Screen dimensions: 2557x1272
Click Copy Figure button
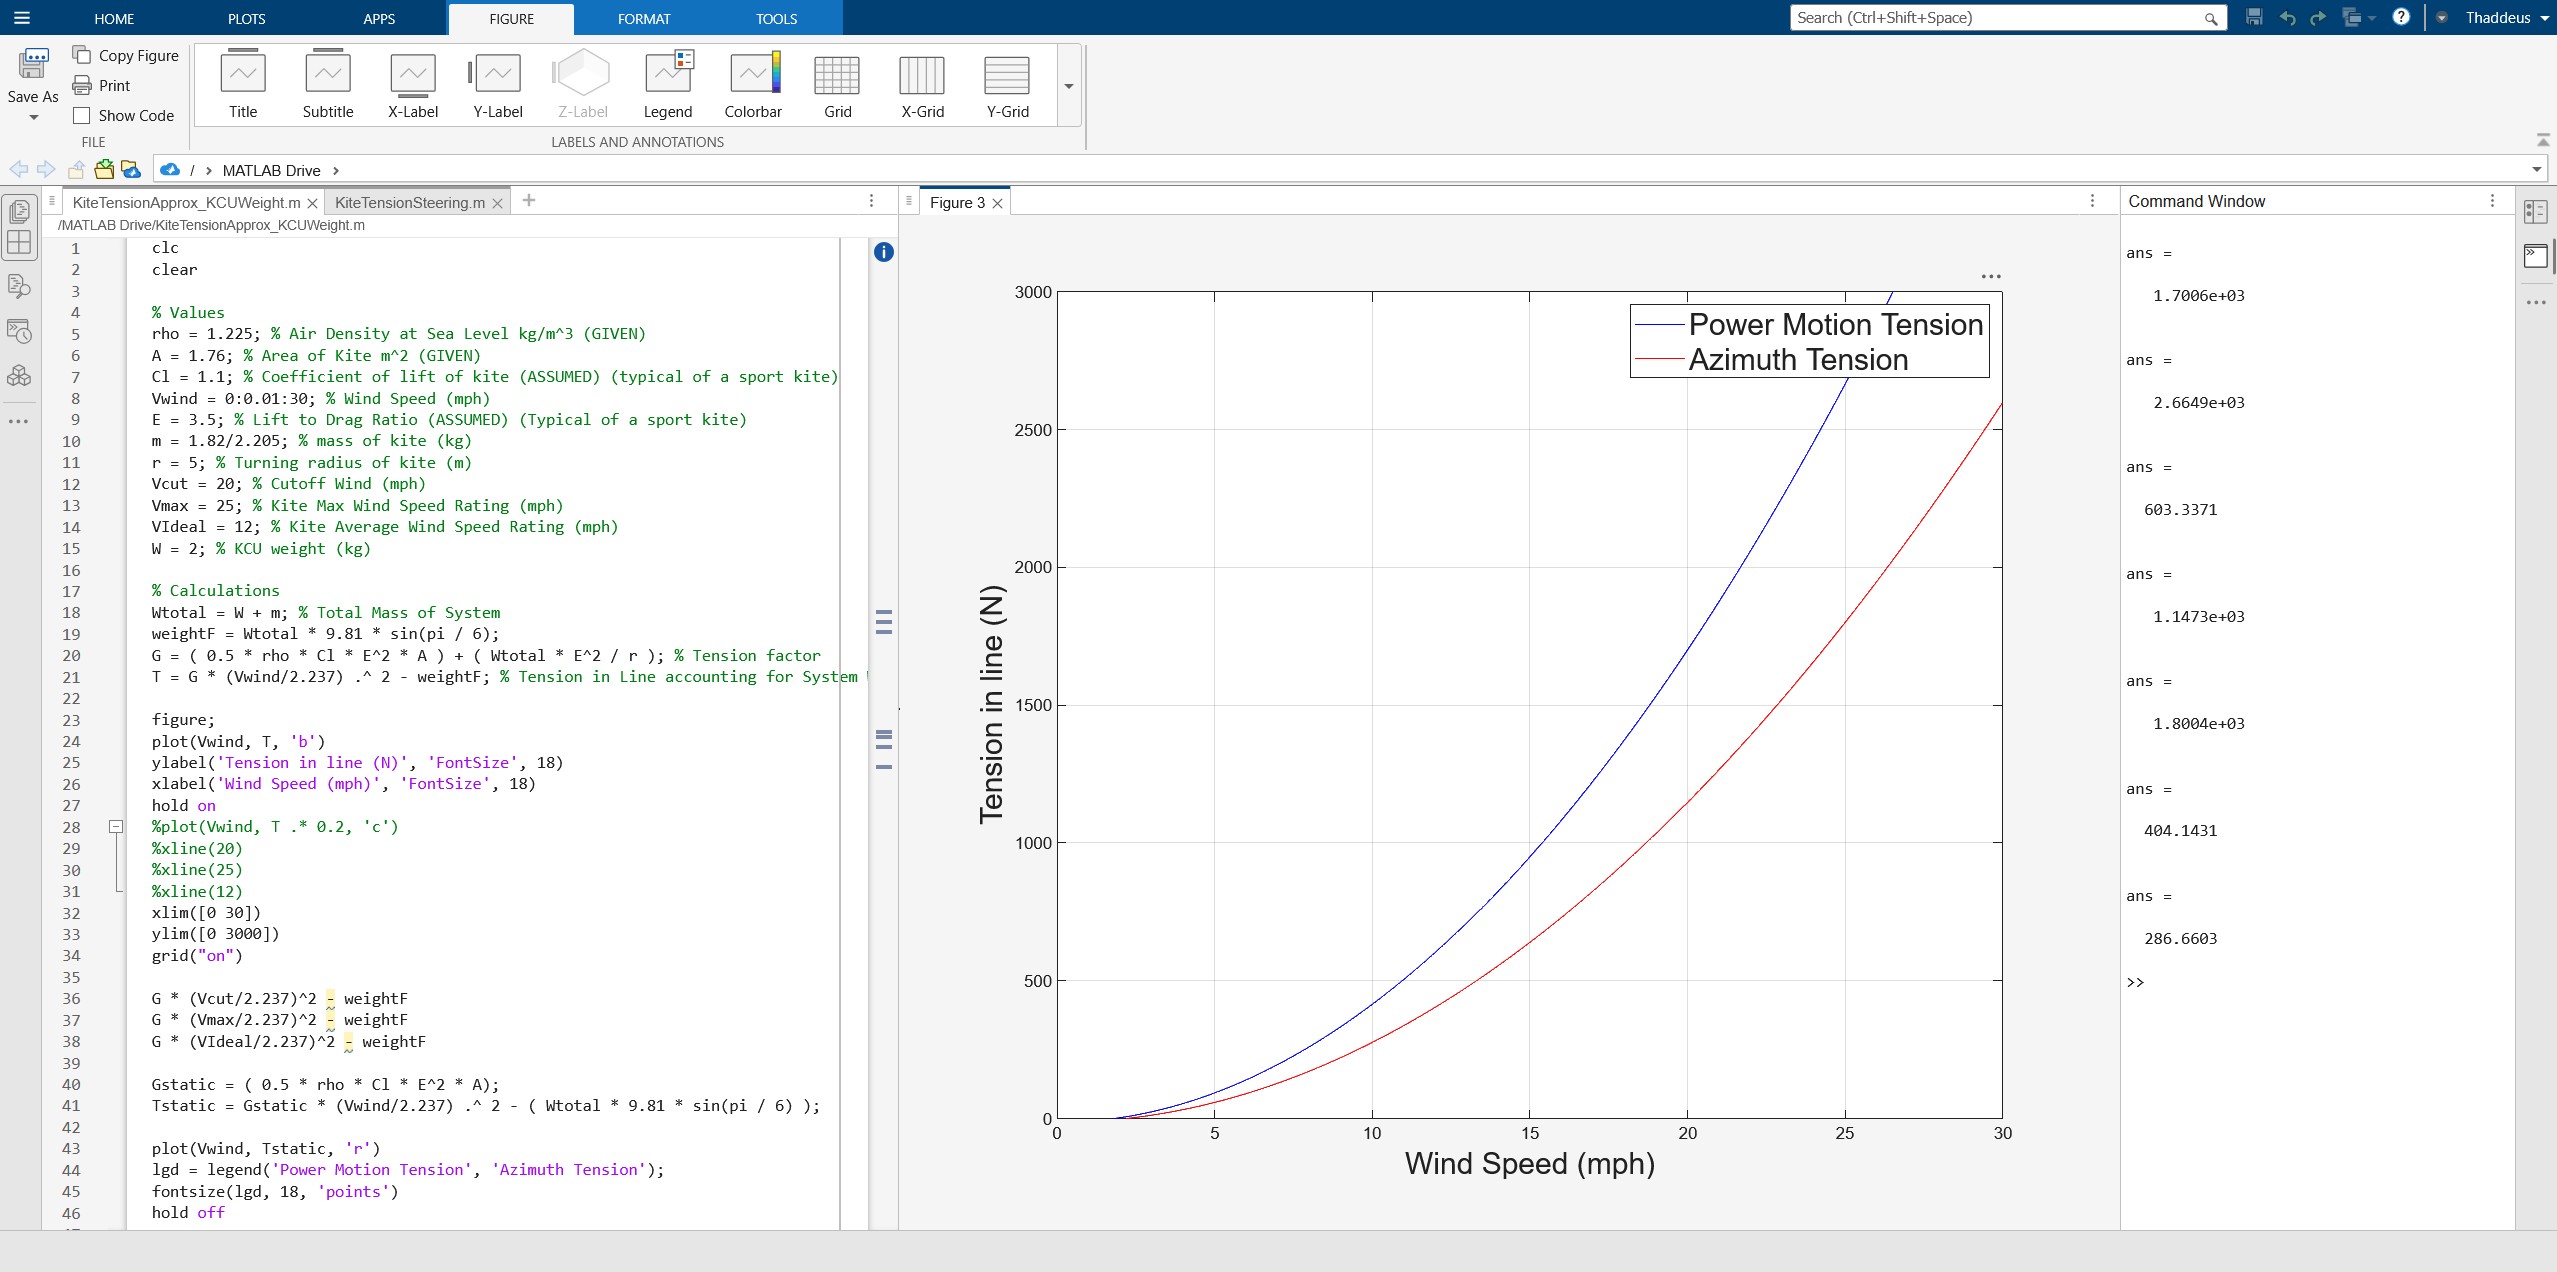point(126,56)
